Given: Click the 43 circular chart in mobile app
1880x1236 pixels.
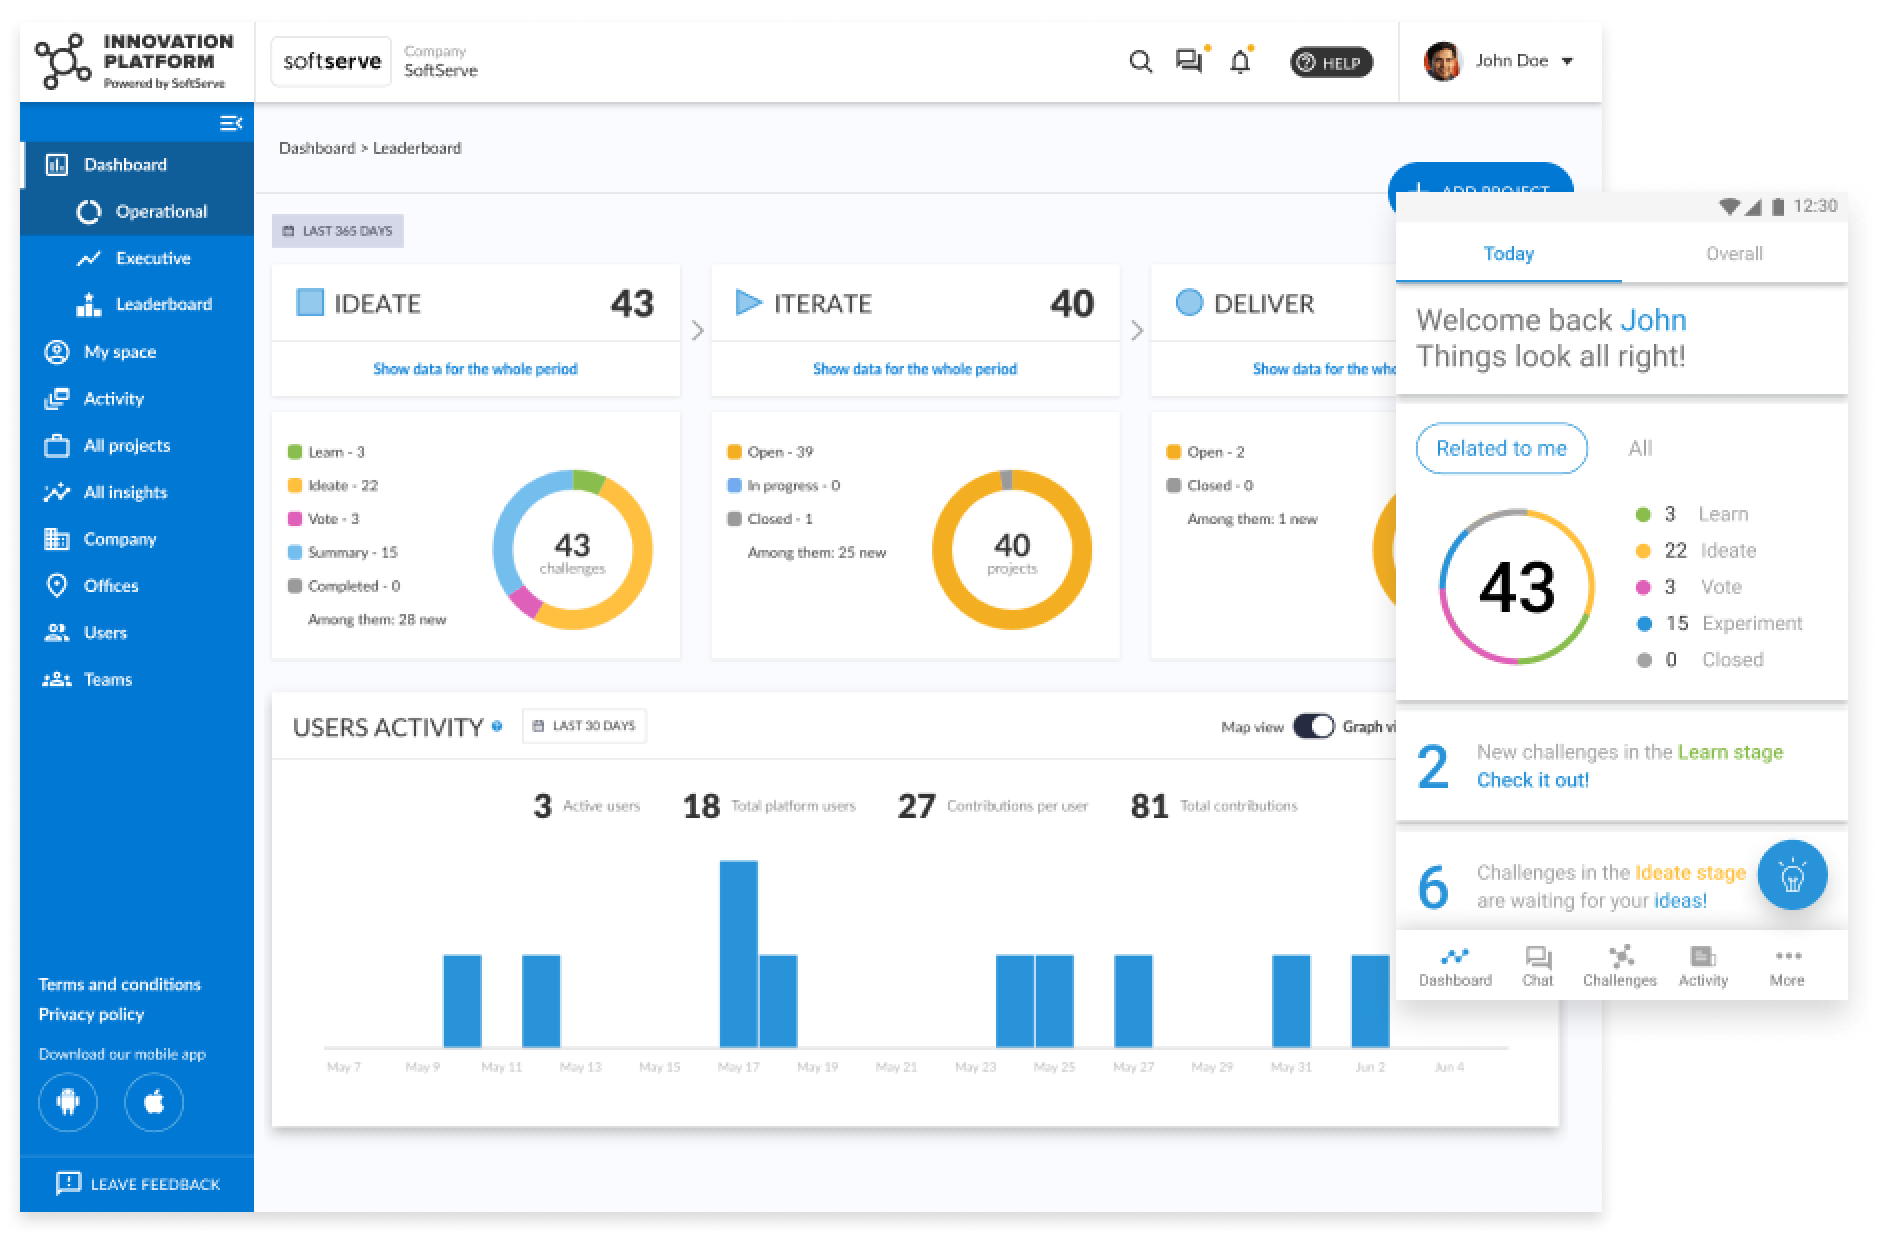Looking at the screenshot, I should point(1517,587).
